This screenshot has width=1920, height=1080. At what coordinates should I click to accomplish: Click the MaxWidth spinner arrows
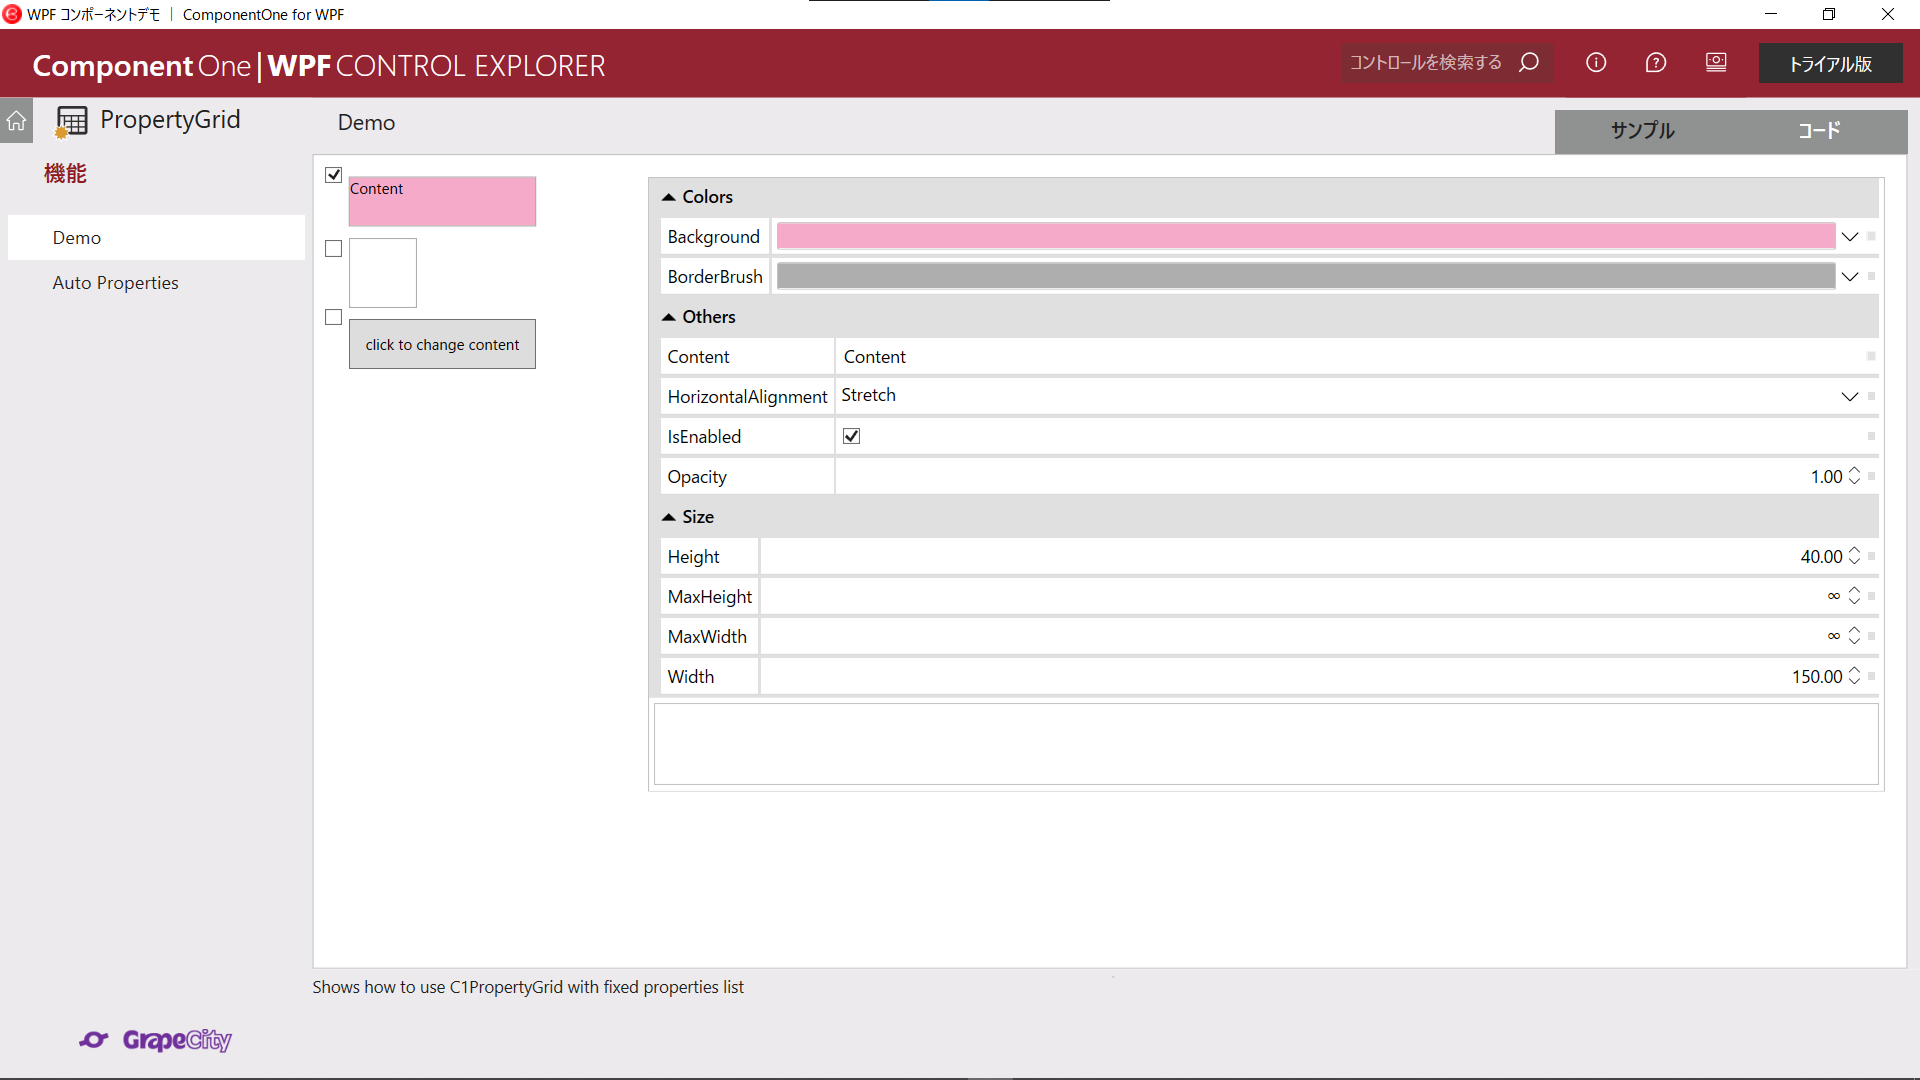click(x=1855, y=636)
